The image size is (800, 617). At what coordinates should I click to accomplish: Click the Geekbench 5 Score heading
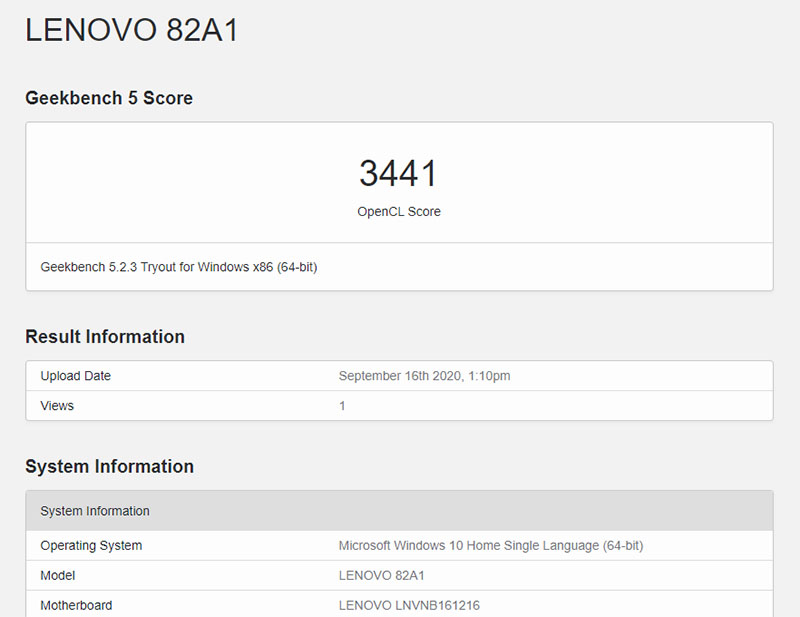109,98
